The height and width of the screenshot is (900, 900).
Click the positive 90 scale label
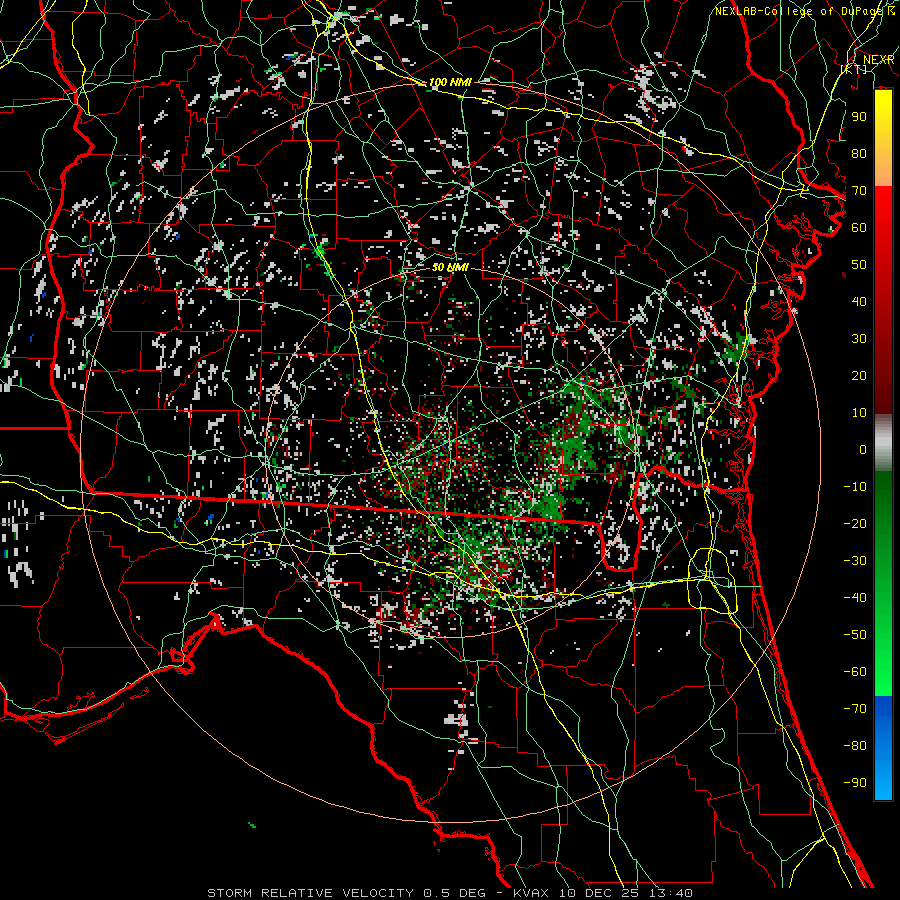click(x=859, y=117)
